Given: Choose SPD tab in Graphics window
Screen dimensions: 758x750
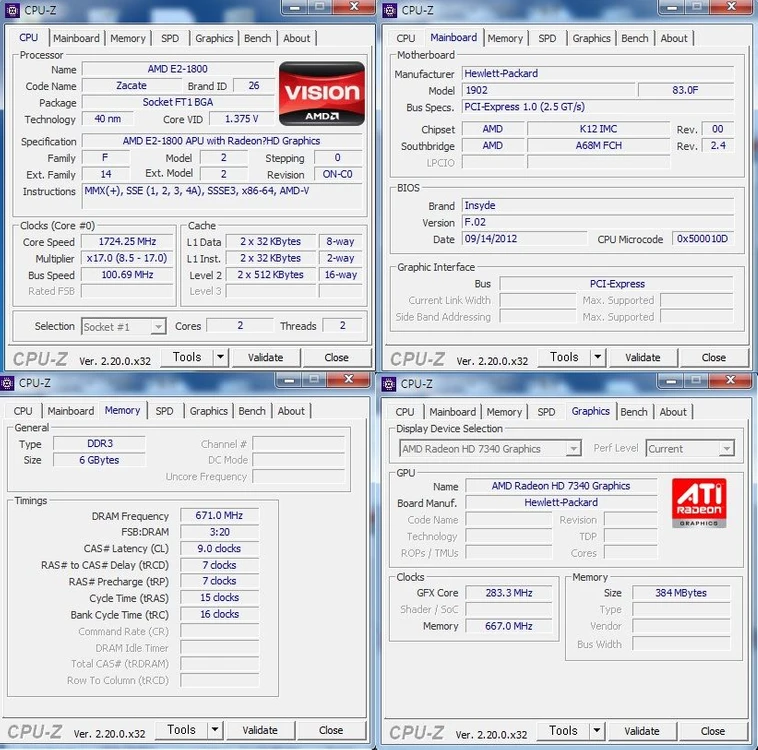Looking at the screenshot, I should 546,412.
